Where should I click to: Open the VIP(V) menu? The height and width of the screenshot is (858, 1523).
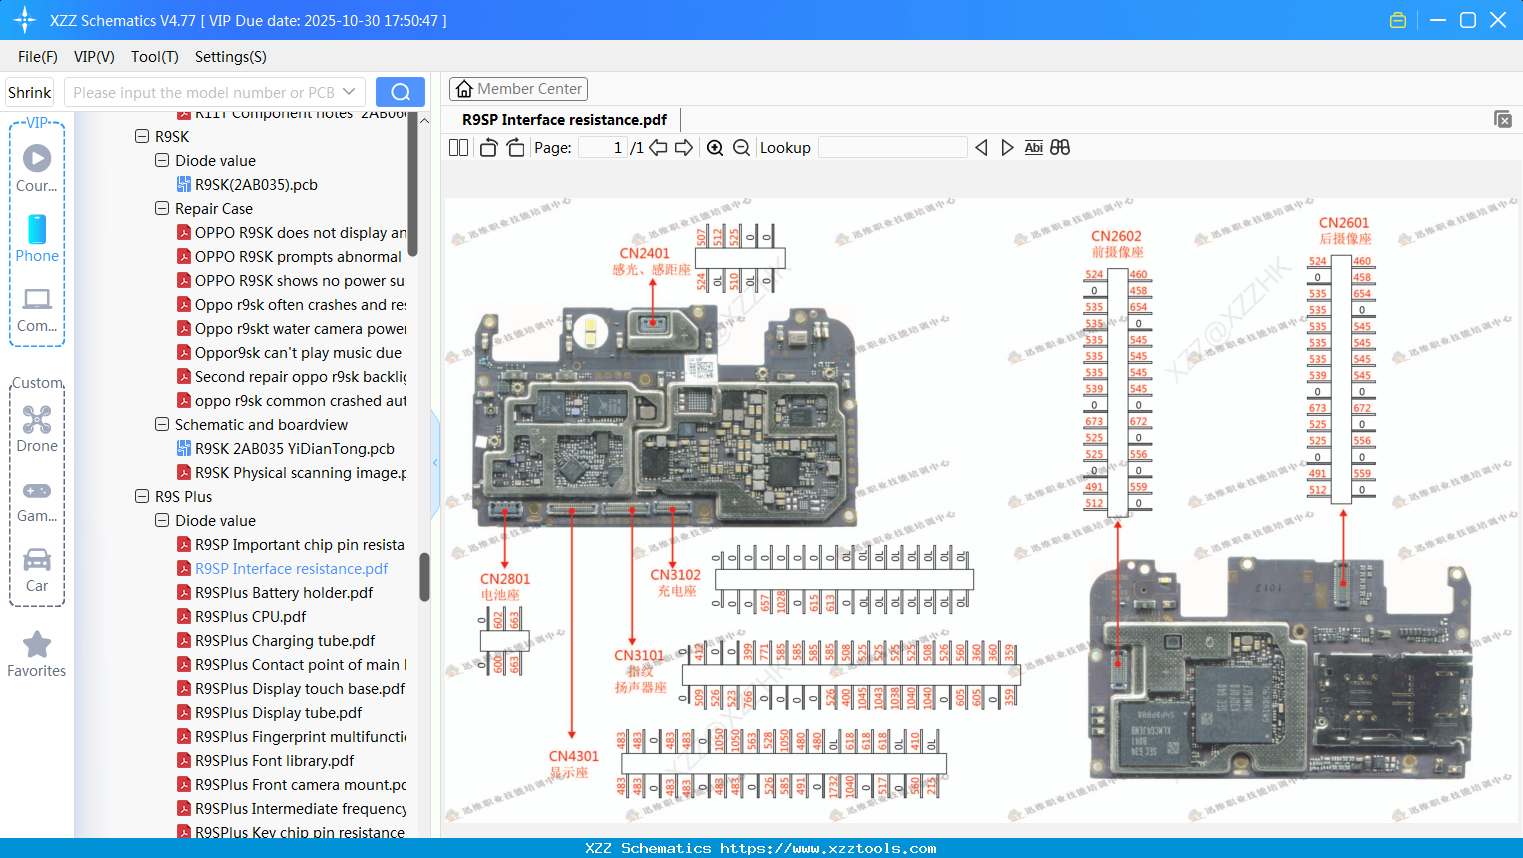click(x=94, y=57)
